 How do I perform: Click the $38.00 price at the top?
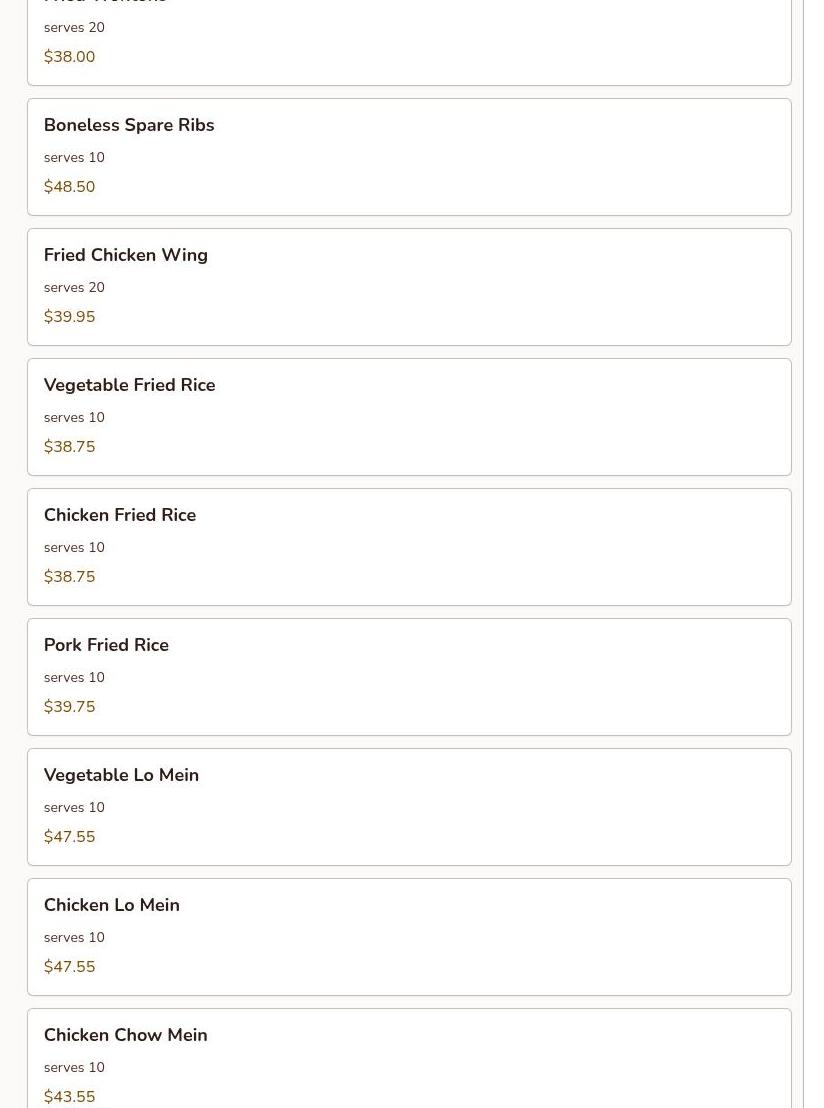(70, 57)
